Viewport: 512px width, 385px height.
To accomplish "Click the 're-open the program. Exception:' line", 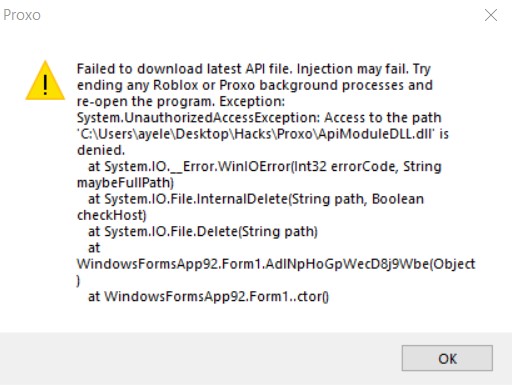I will pos(181,102).
